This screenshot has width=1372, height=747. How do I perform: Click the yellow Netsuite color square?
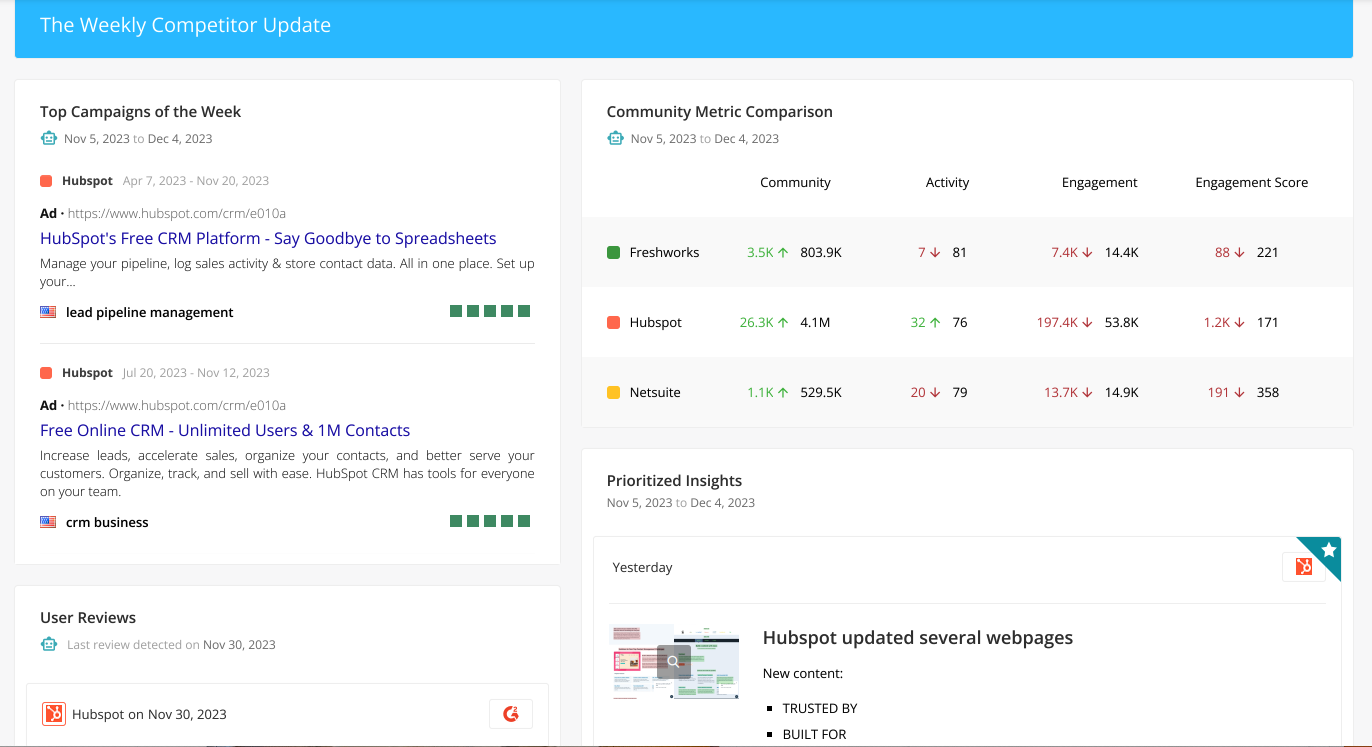click(614, 393)
